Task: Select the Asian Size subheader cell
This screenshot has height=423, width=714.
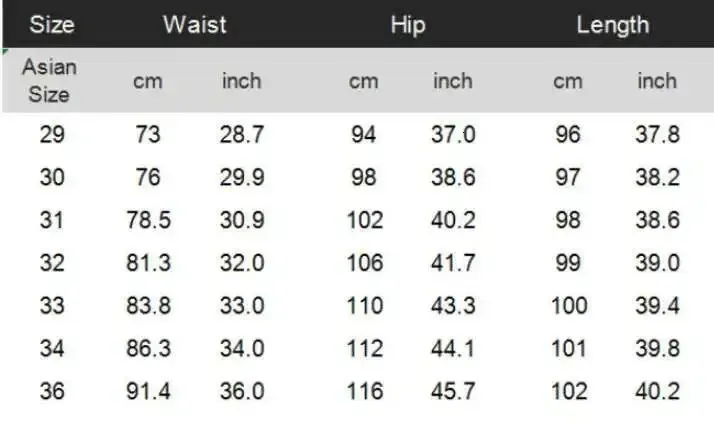Action: pyautogui.click(x=50, y=81)
